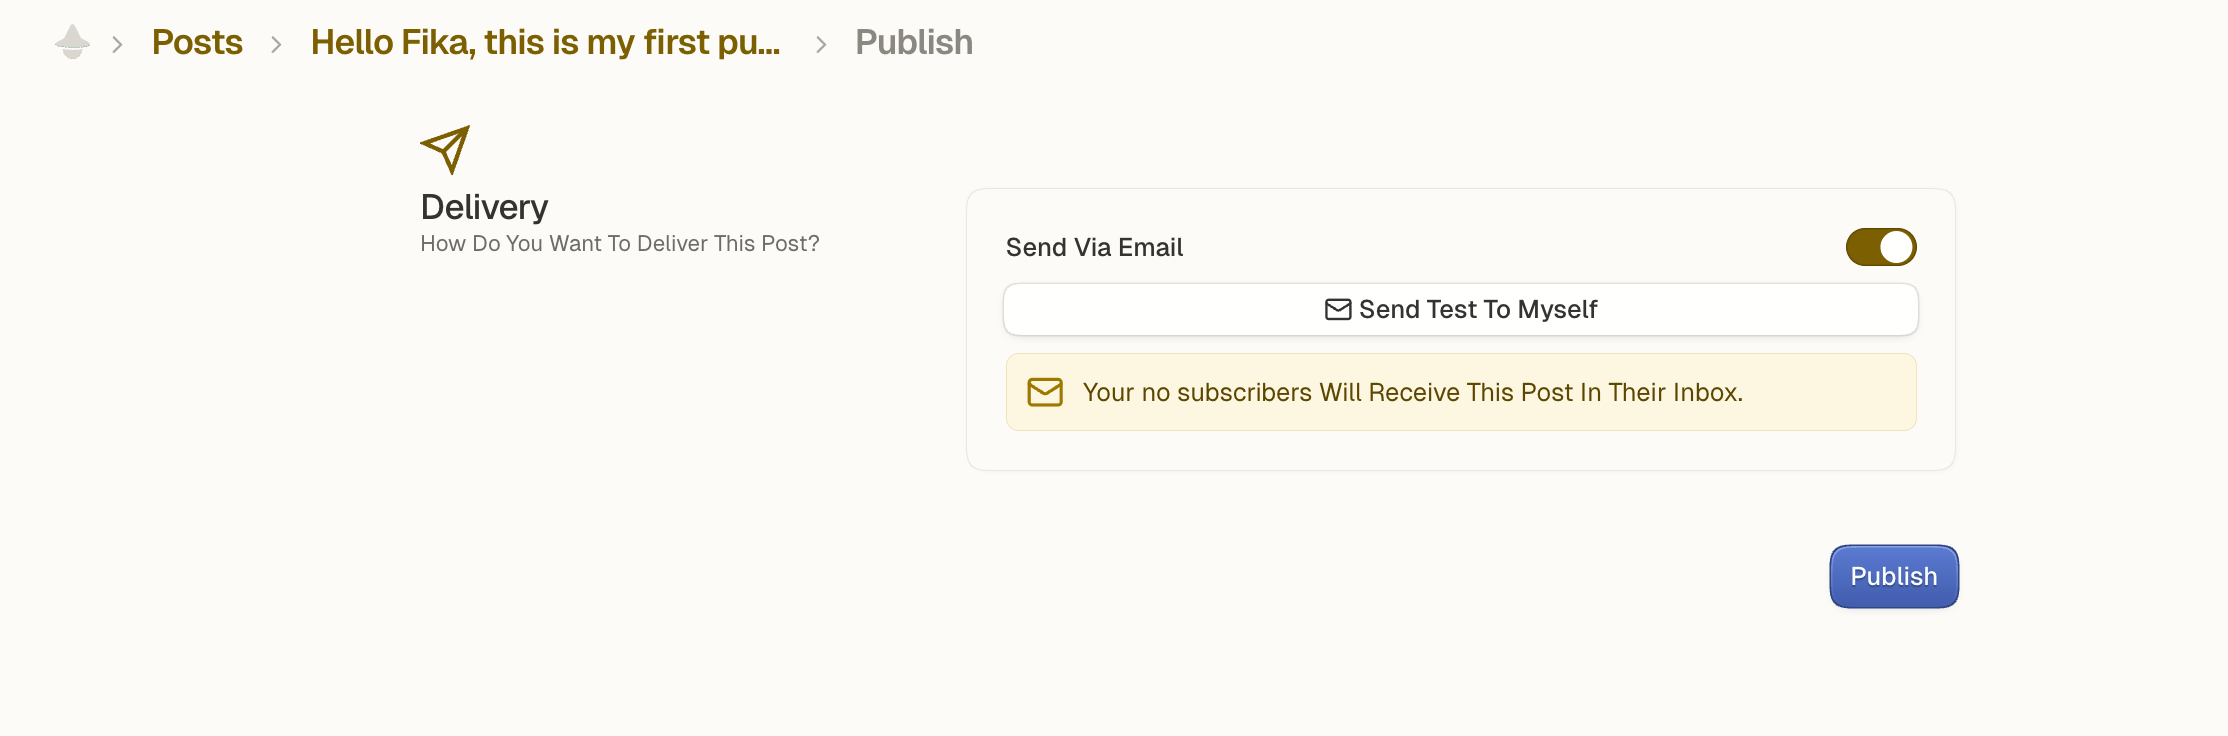Click the paper plane Delivery icon
The image size is (2228, 736).
(445, 149)
